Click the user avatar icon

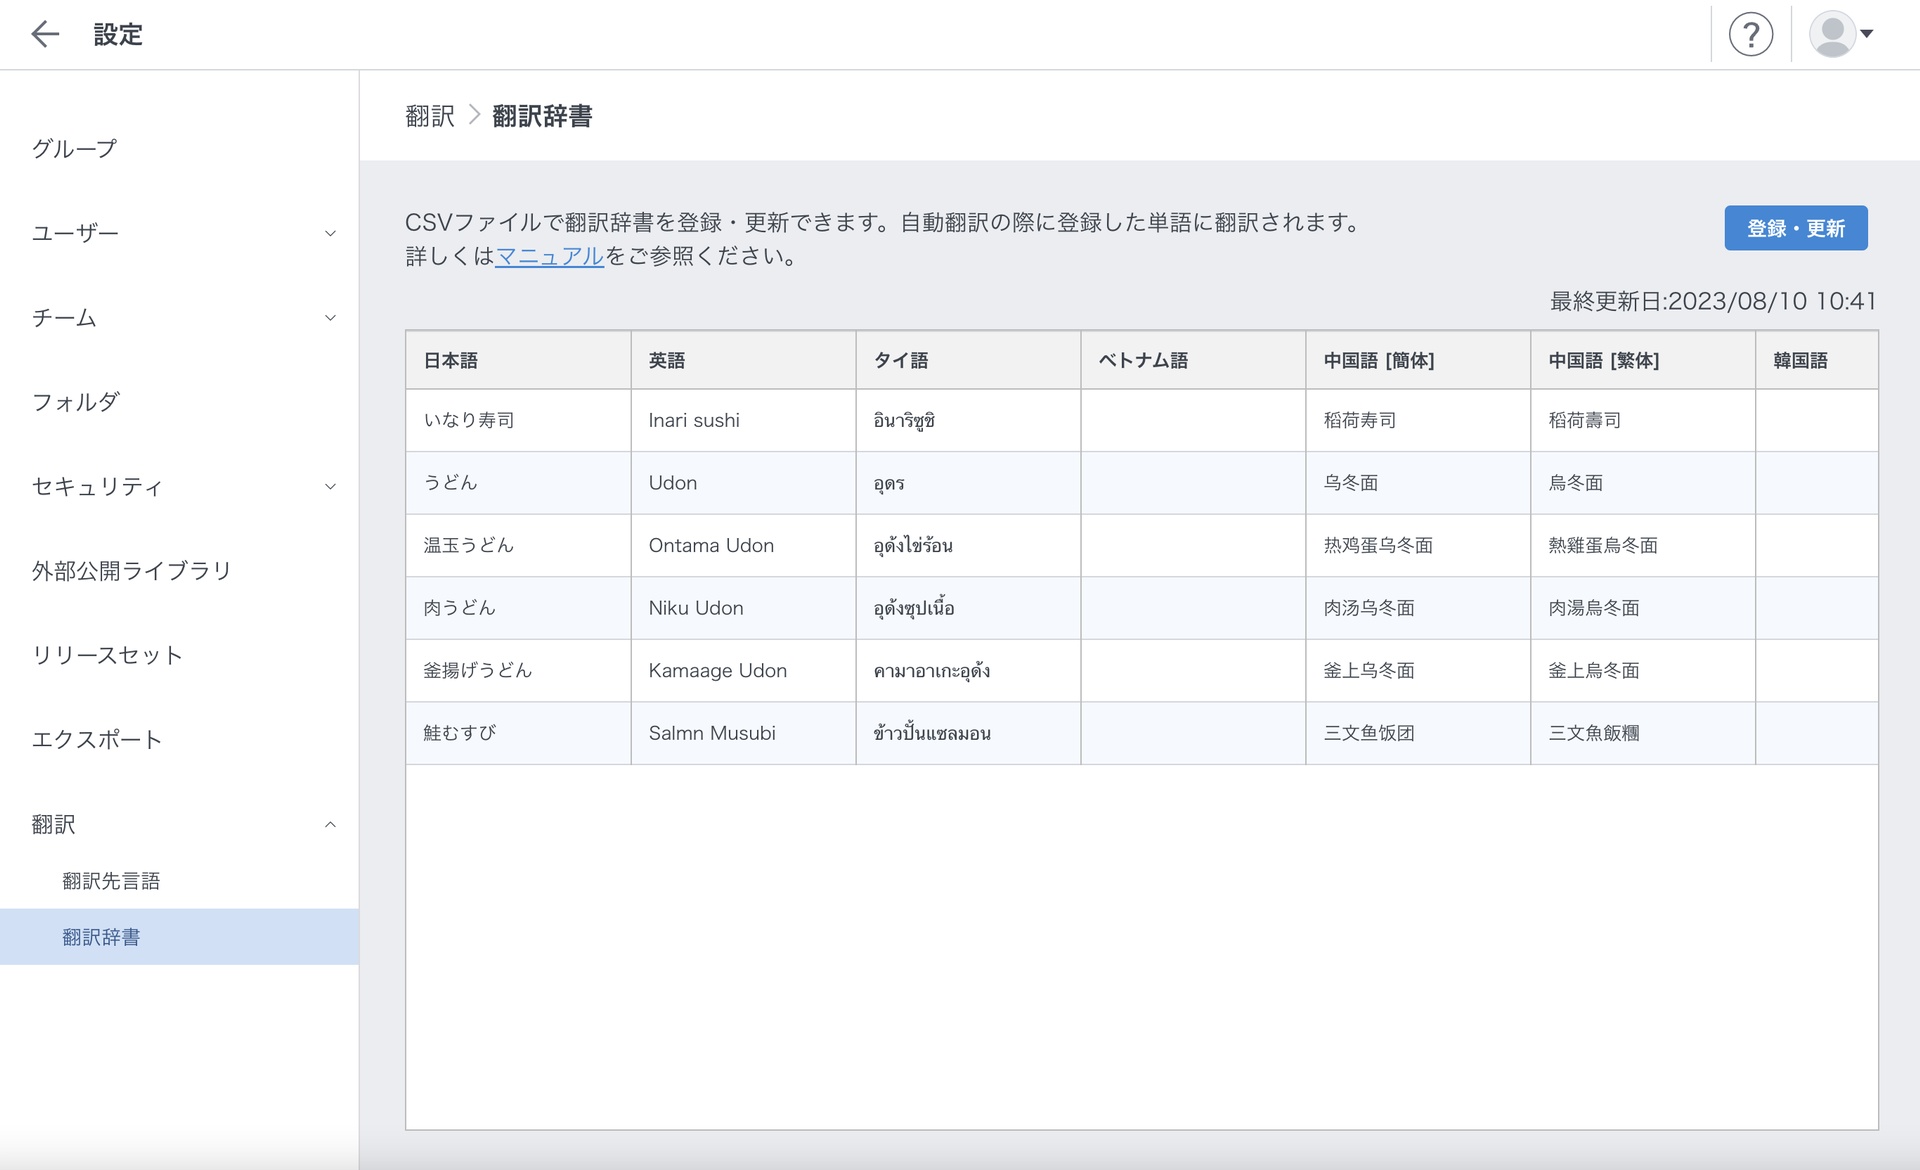(1831, 35)
